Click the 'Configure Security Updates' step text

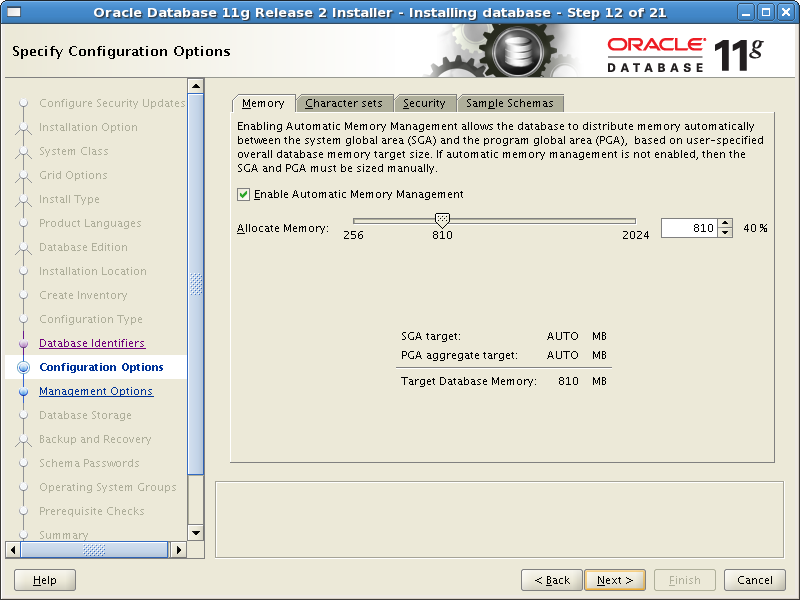112,103
